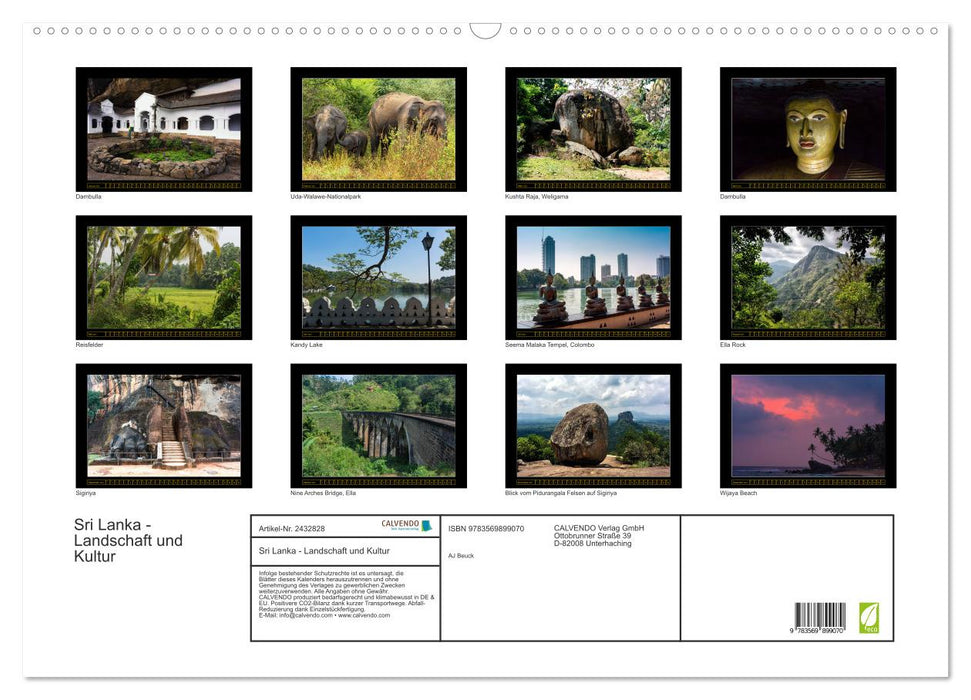The image size is (971, 700).
Task: Click the 'D-82008 Unterhaching' line
Action: 593,543
